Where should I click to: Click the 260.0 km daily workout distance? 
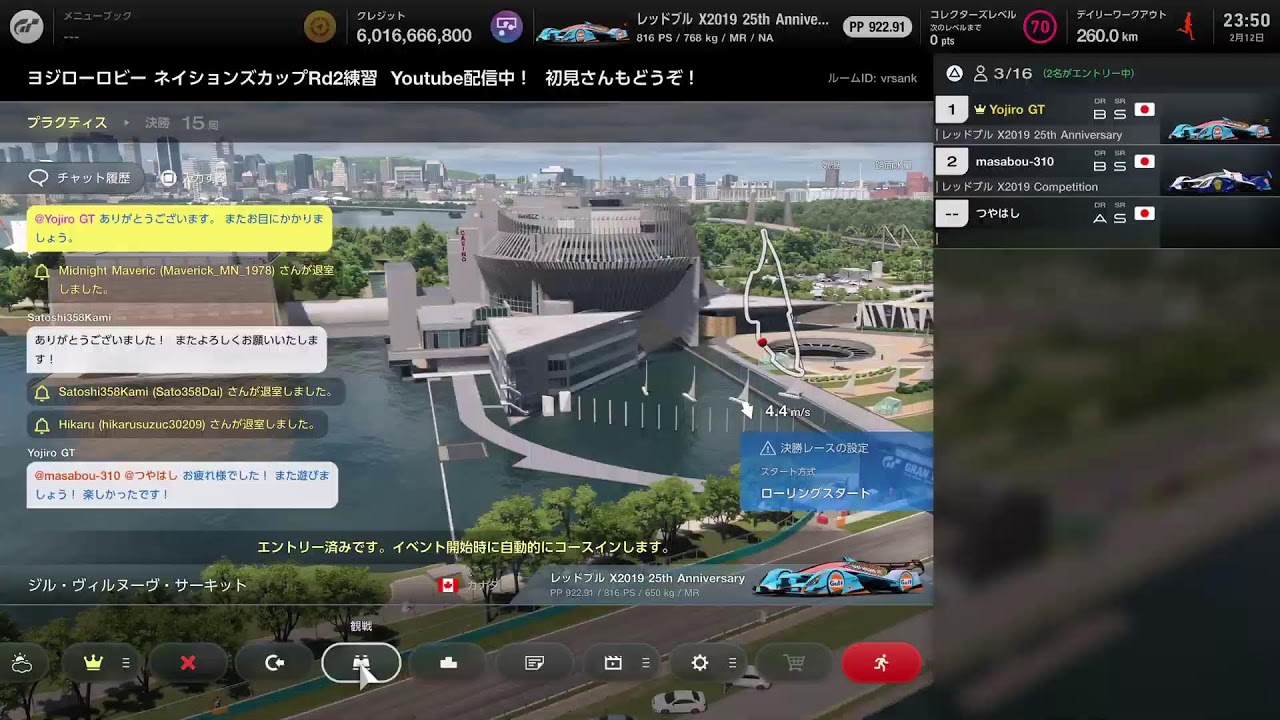tap(1107, 35)
